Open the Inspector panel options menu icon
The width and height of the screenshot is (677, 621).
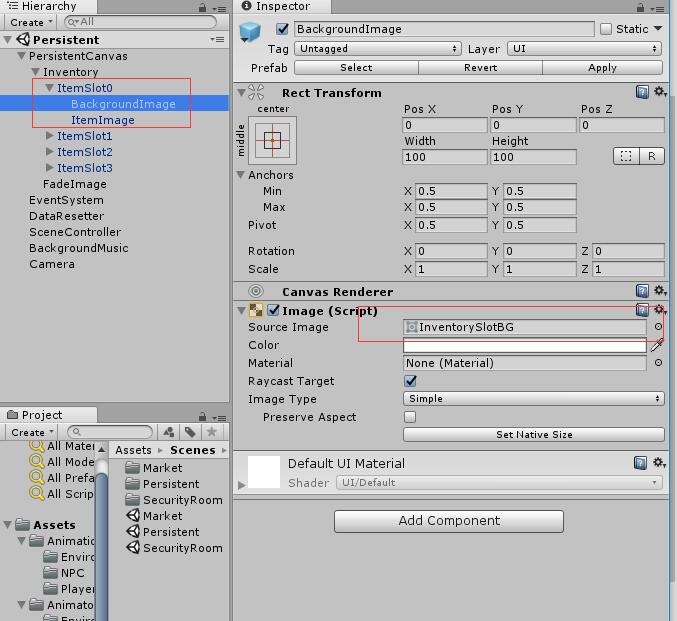(658, 8)
